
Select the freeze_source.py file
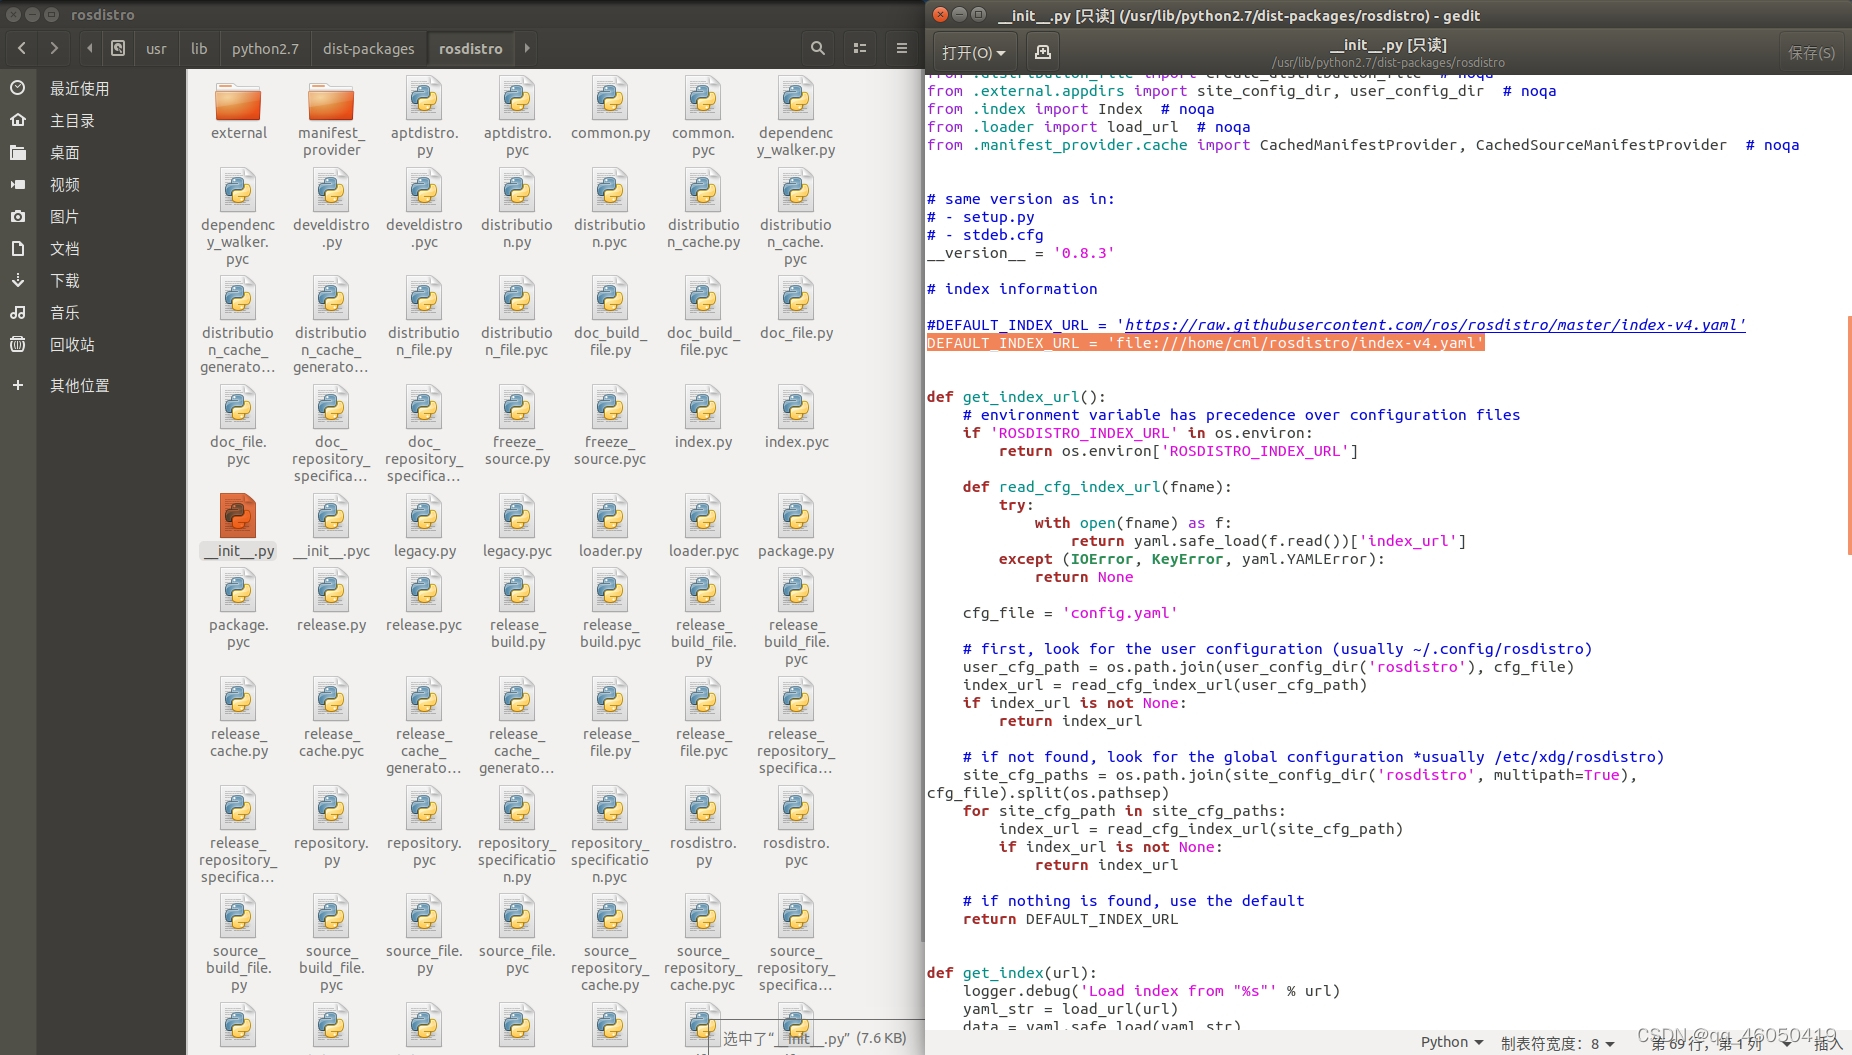pyautogui.click(x=517, y=427)
